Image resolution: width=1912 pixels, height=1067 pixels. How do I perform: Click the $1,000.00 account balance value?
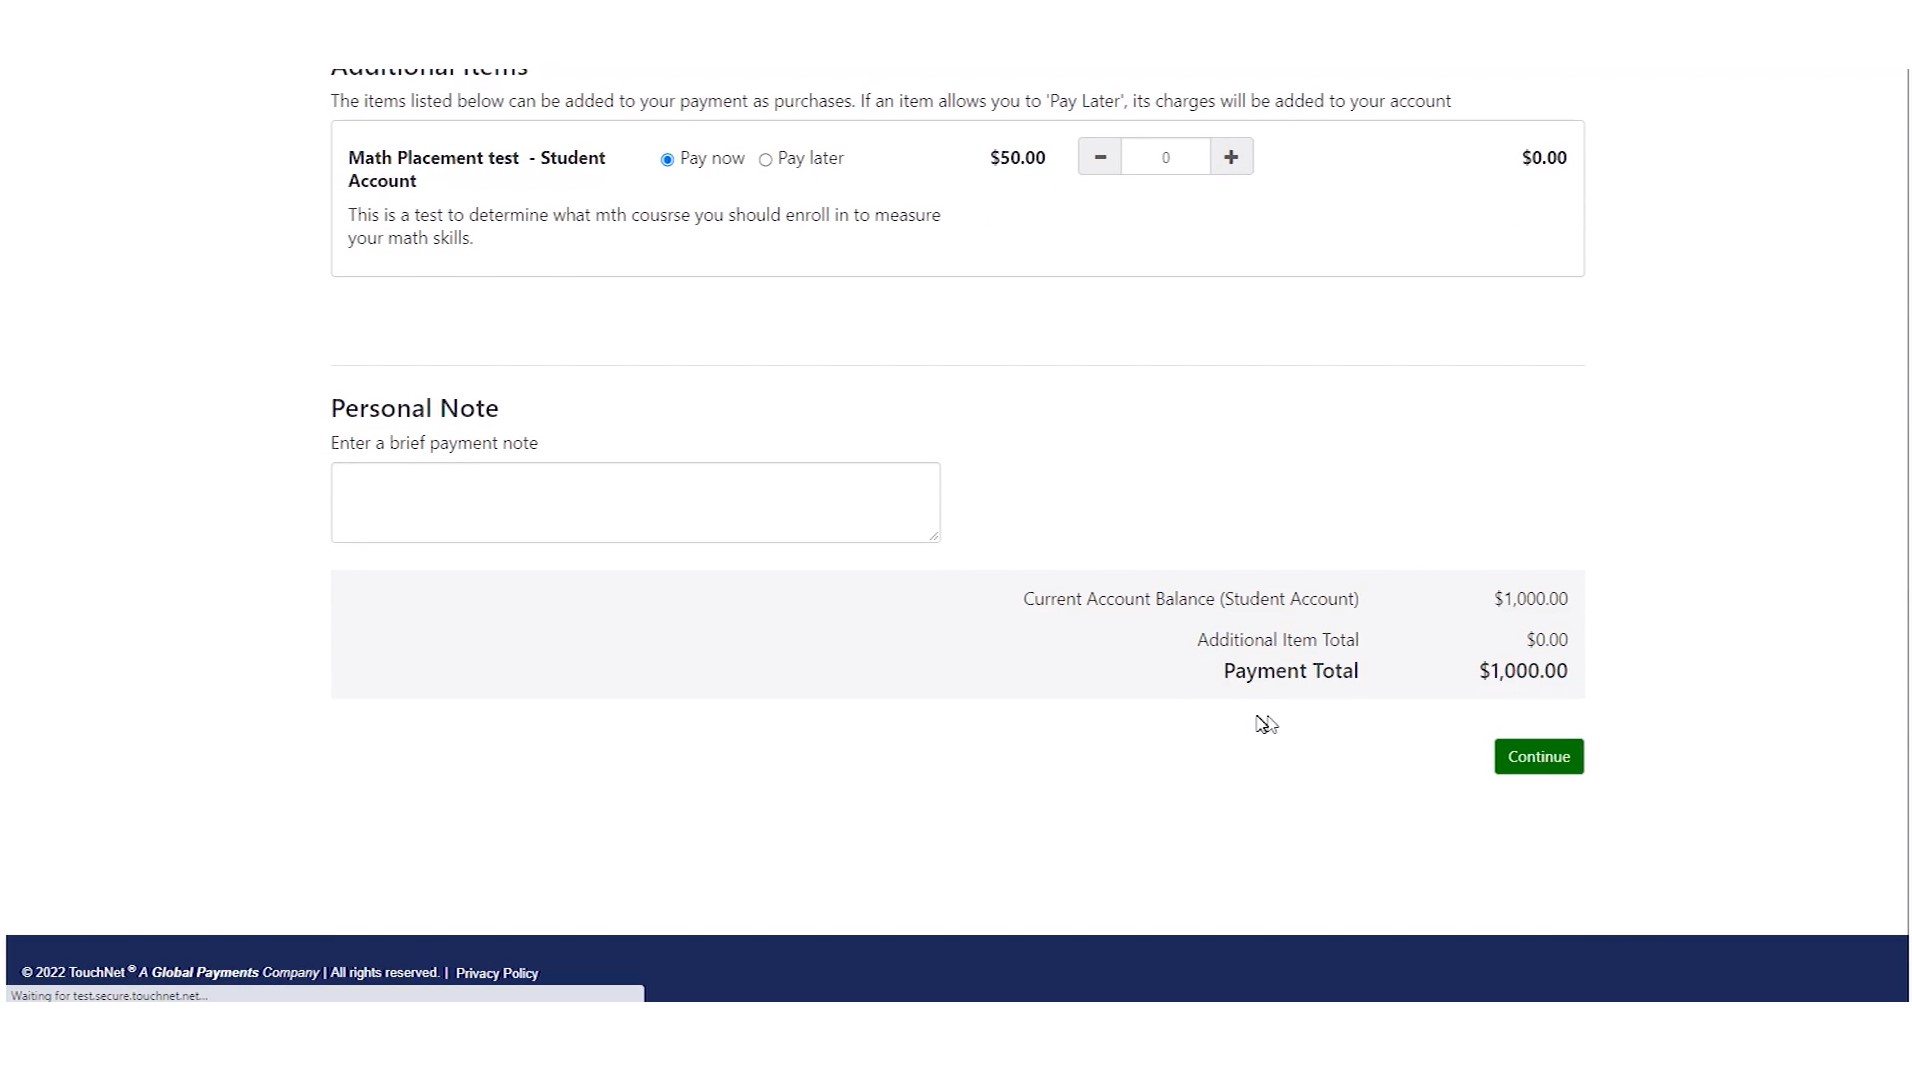(x=1530, y=599)
